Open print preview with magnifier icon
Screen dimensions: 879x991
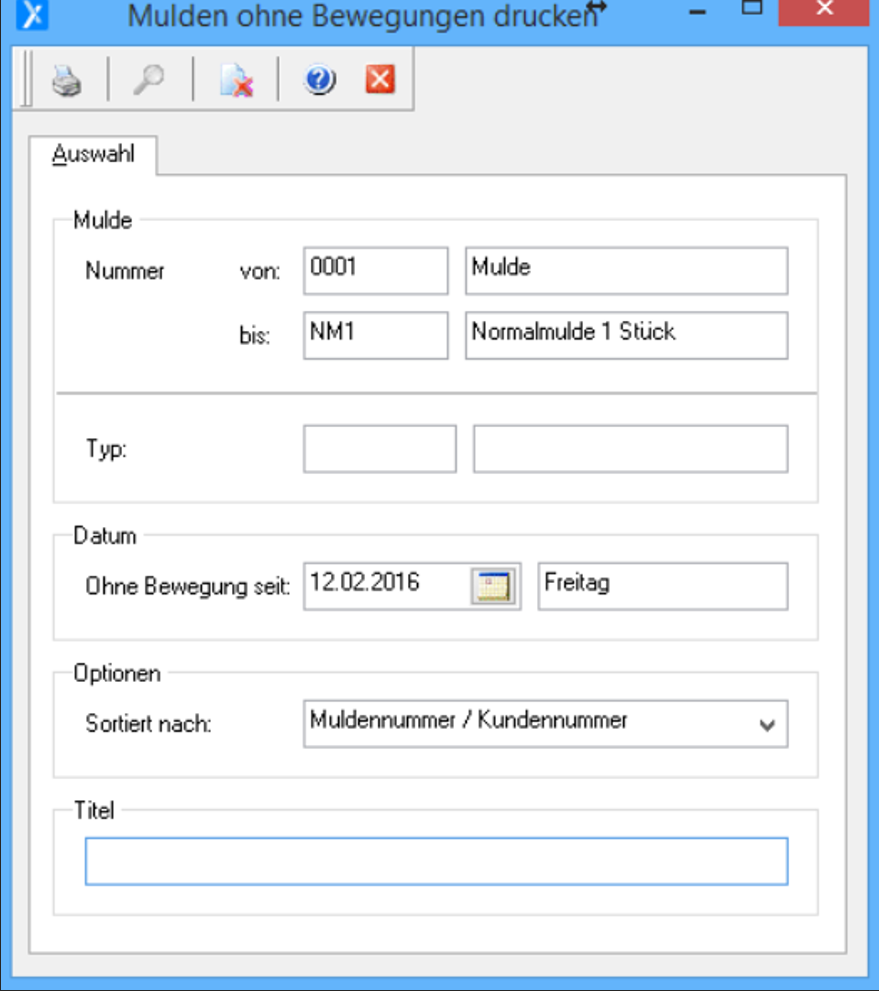pos(149,79)
